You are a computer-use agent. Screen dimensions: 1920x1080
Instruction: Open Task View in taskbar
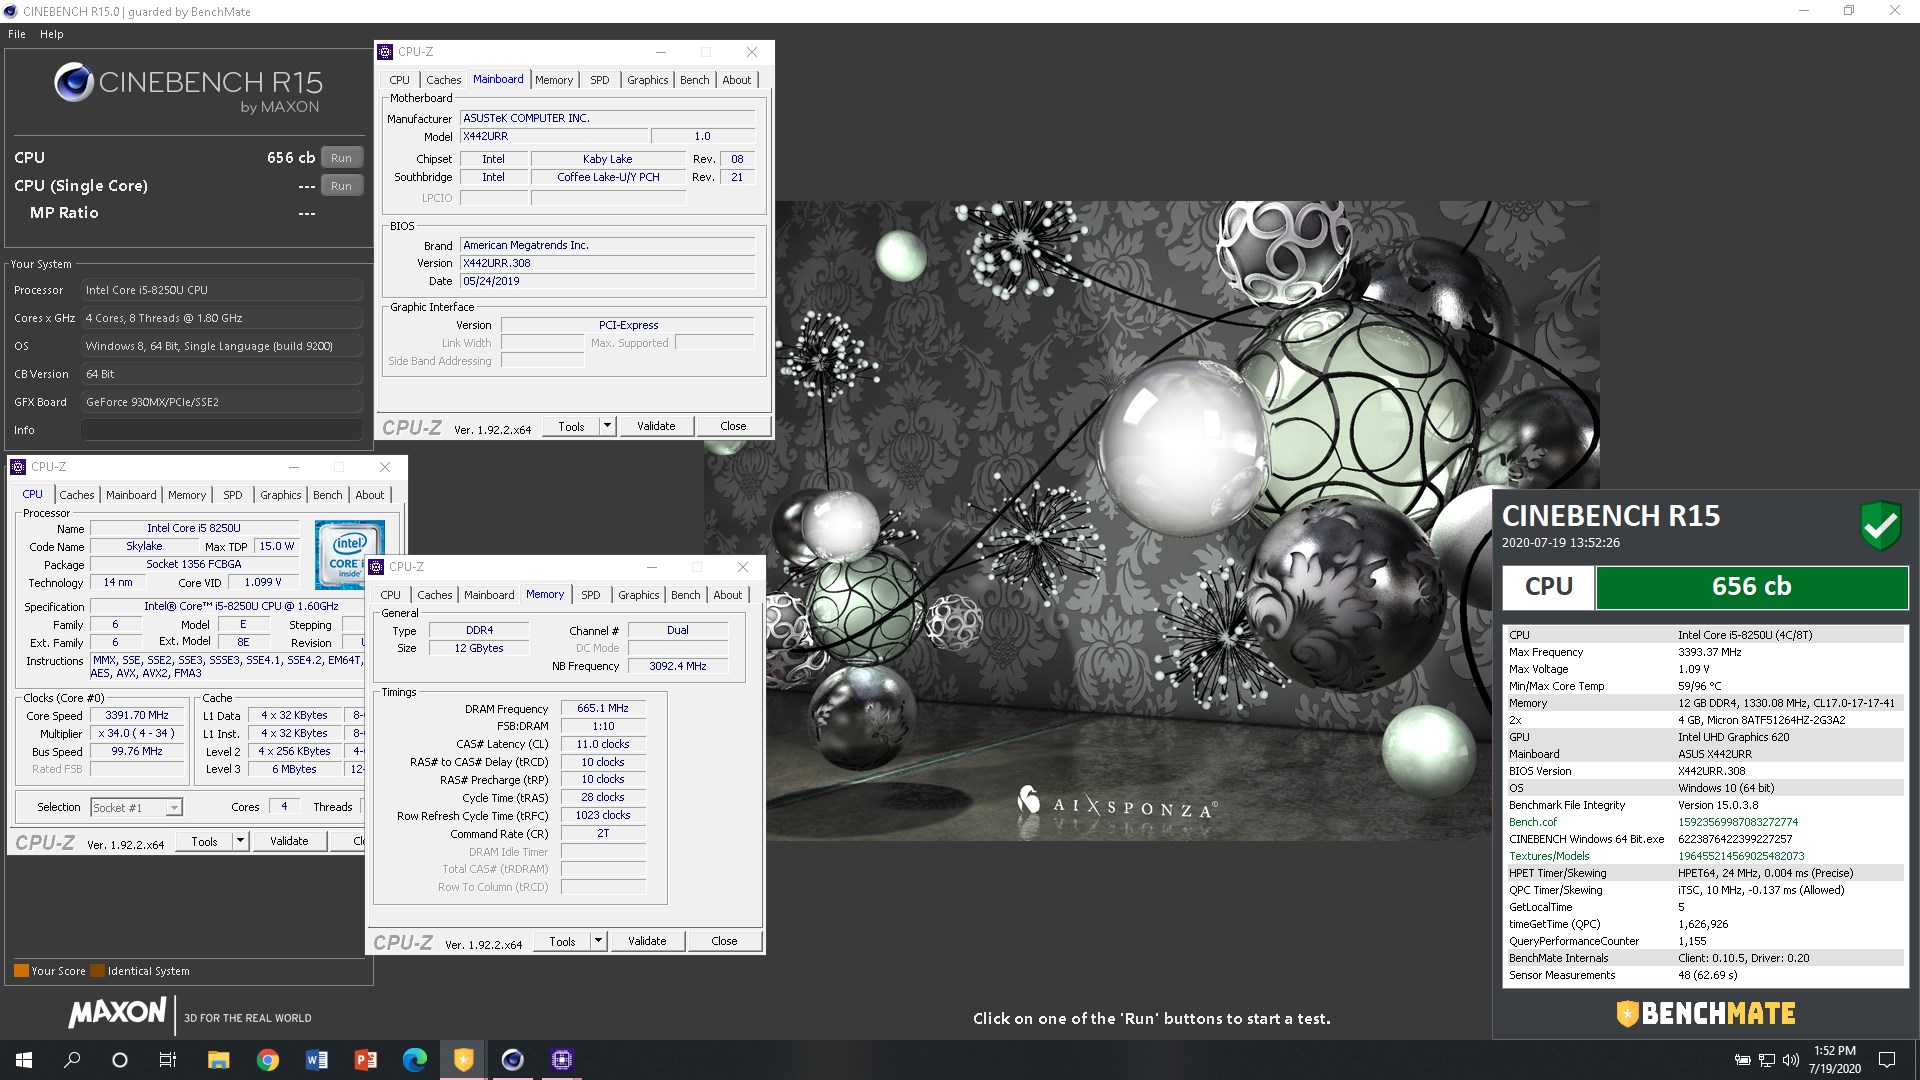[x=168, y=1060]
